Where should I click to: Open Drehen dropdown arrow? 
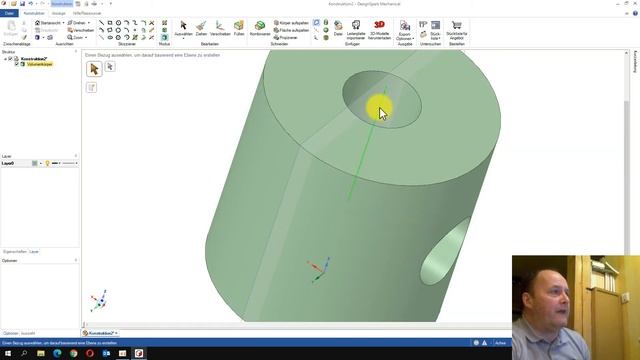click(89, 23)
